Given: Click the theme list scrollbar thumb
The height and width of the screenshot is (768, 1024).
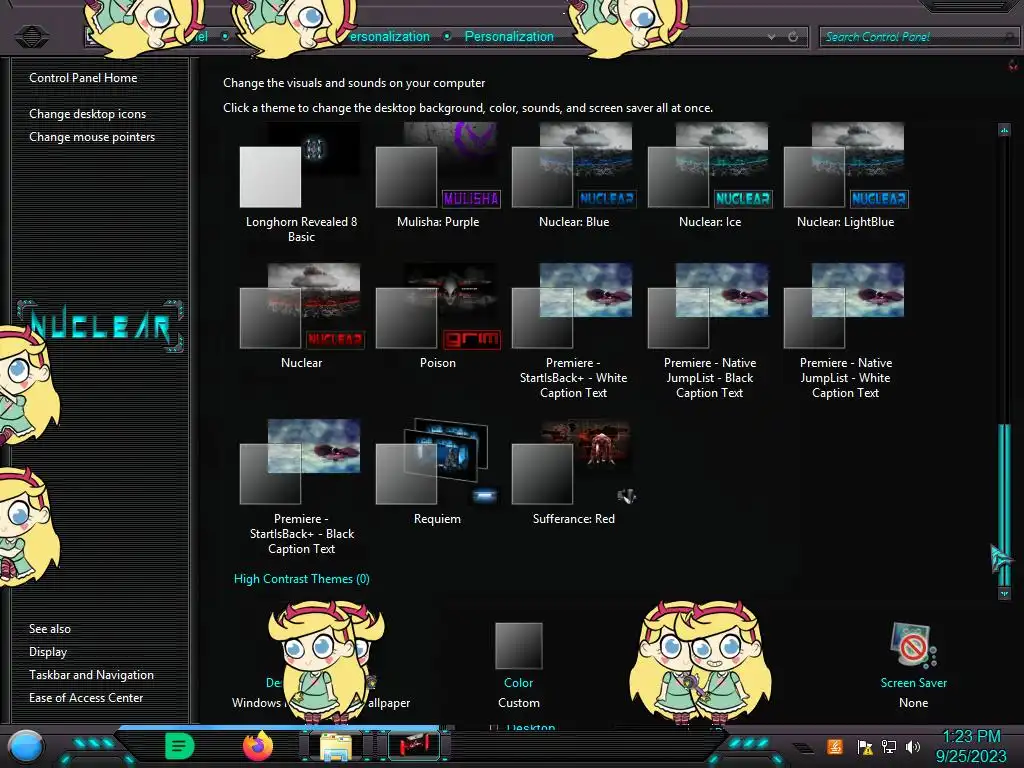Looking at the screenshot, I should [x=1004, y=504].
